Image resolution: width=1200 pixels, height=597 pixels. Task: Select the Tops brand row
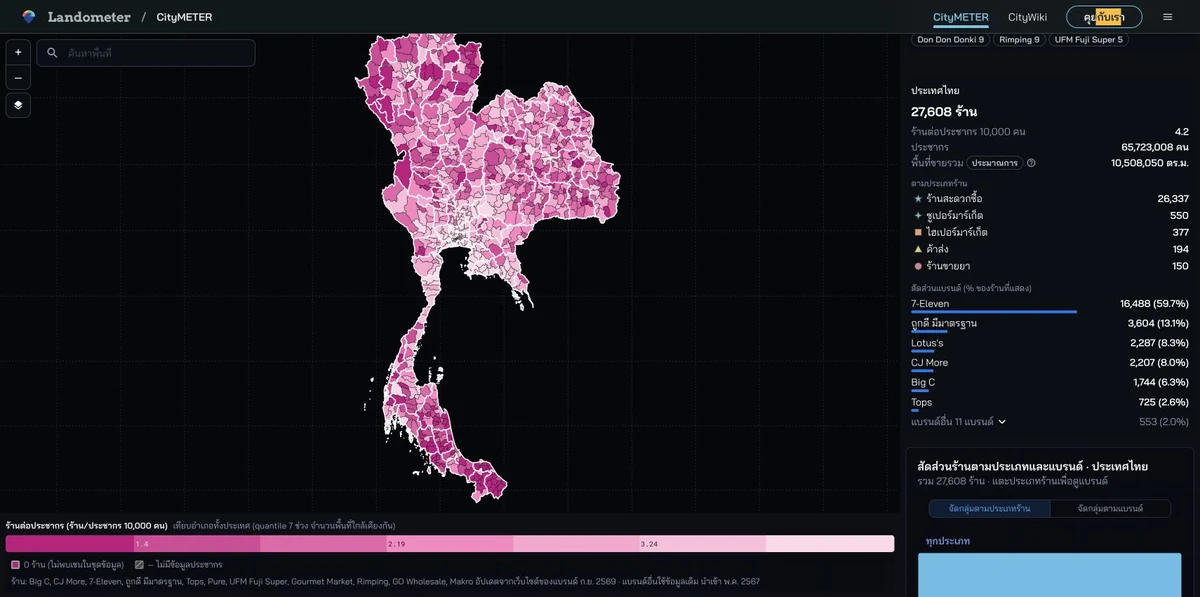1050,404
